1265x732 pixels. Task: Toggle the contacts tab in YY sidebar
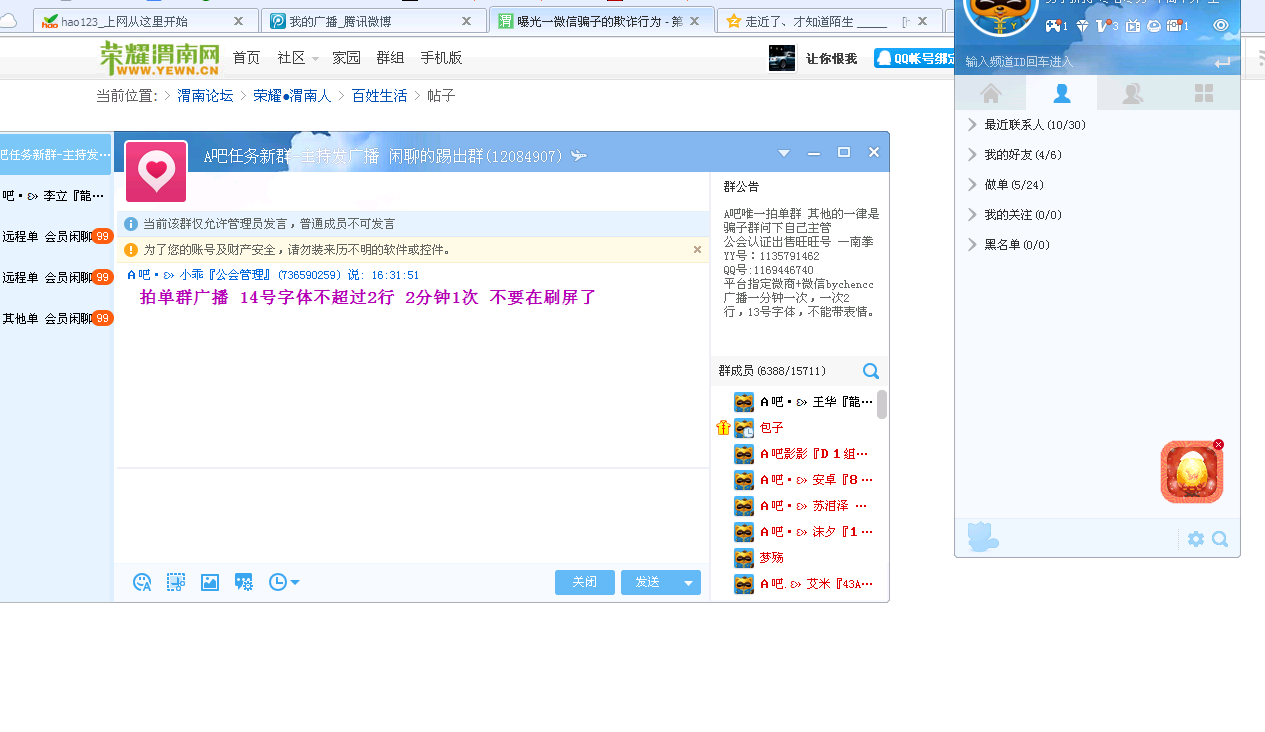[x=1061, y=92]
